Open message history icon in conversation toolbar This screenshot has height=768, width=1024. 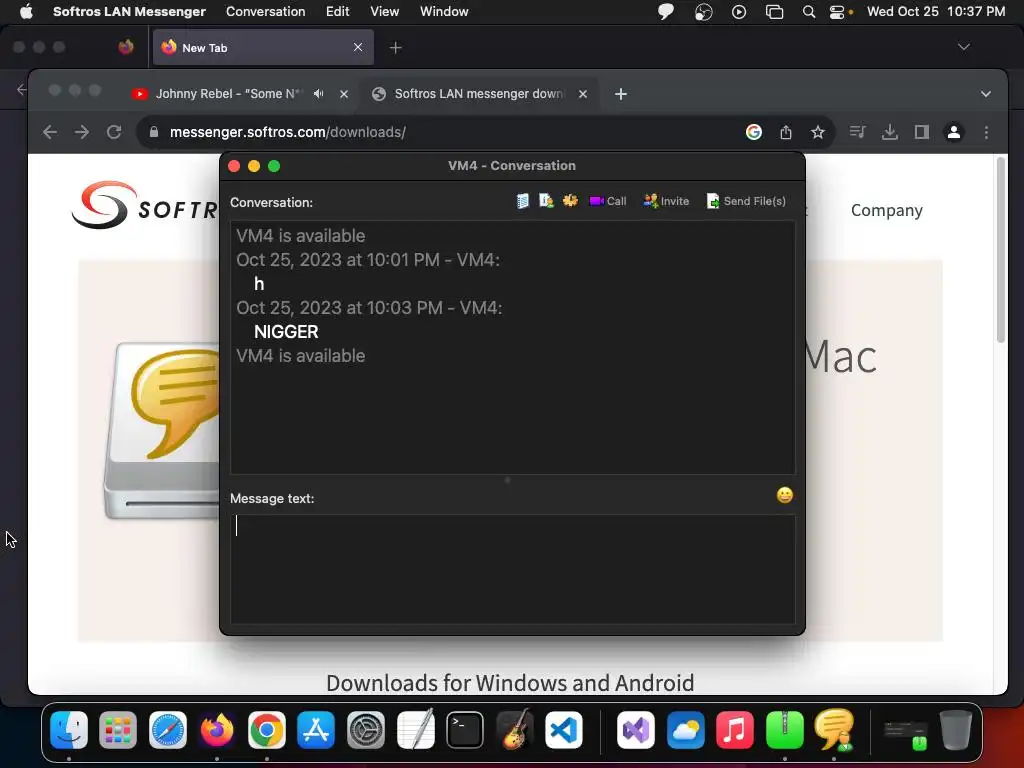coord(522,201)
